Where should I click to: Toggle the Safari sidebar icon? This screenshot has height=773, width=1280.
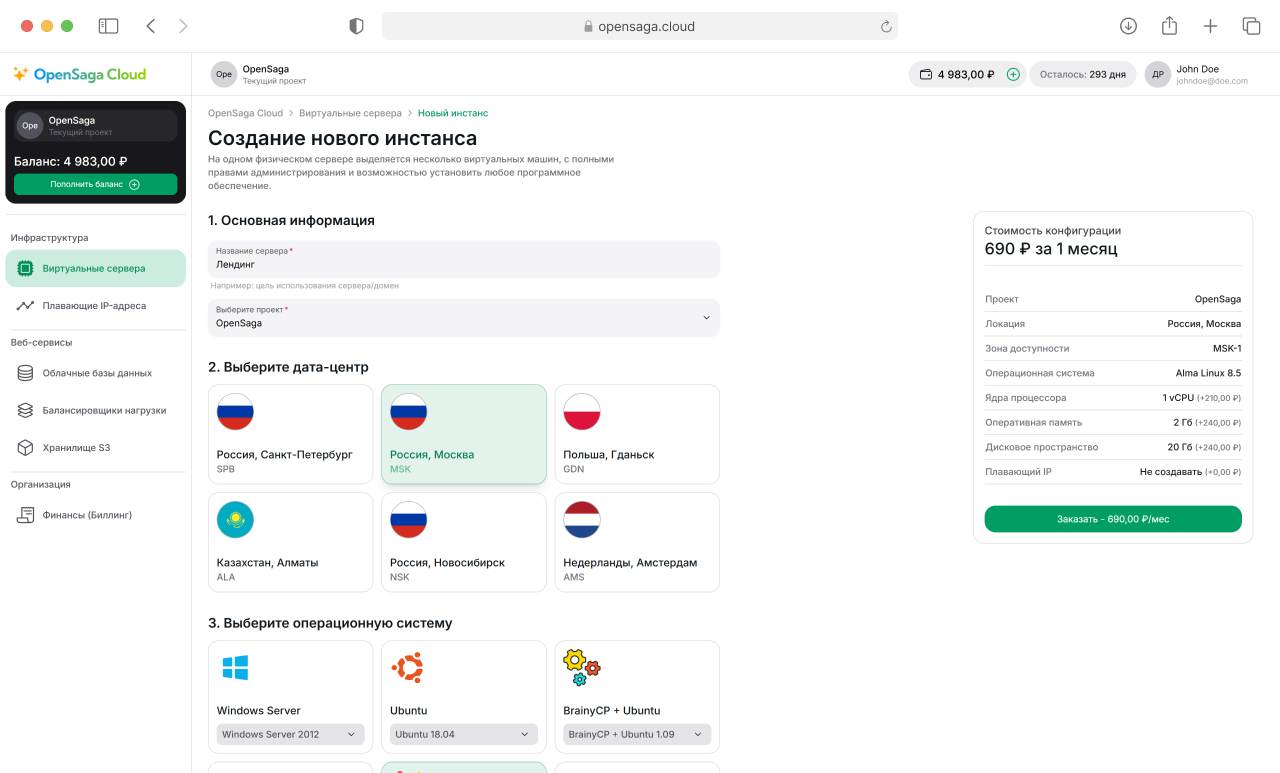click(x=108, y=27)
